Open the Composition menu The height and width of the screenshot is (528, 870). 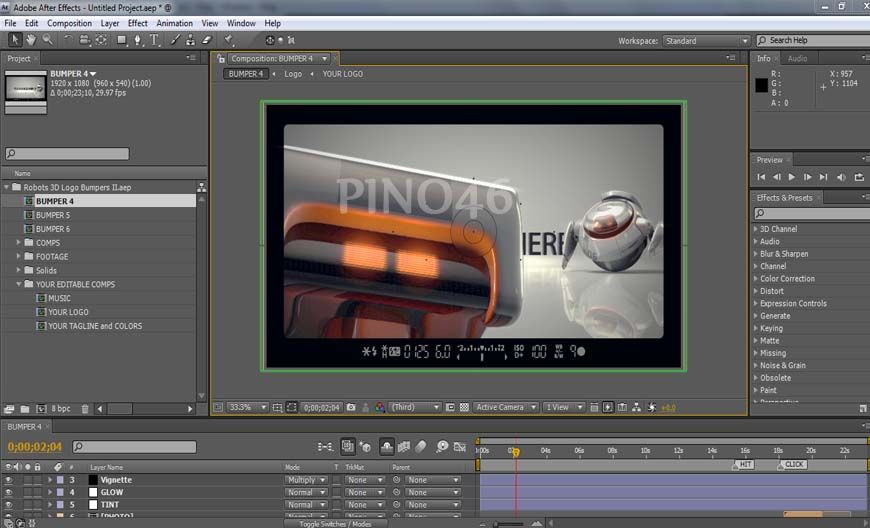click(x=69, y=23)
